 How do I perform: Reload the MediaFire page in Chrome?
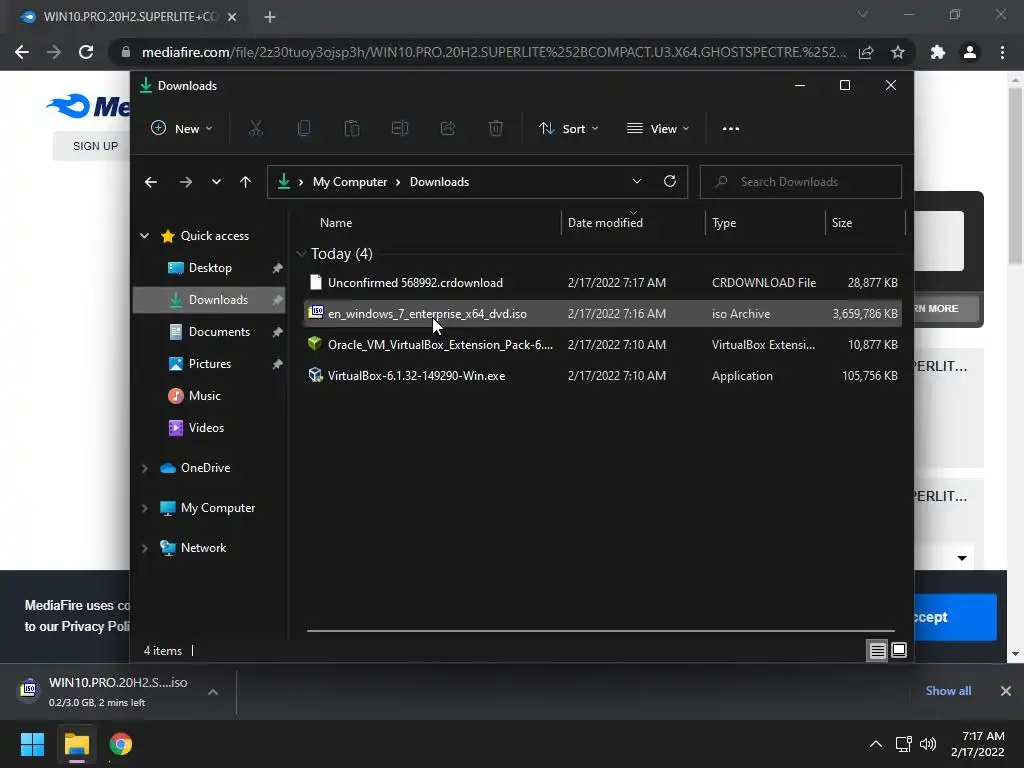pos(86,52)
